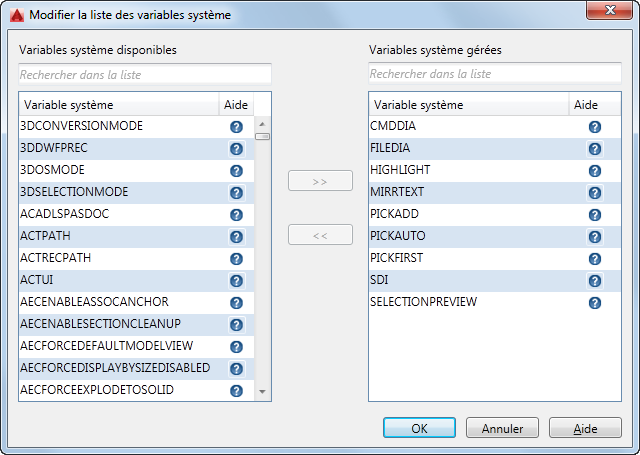This screenshot has width=640, height=455.
Task: Click the Aide button at bottom
Action: coord(585,428)
